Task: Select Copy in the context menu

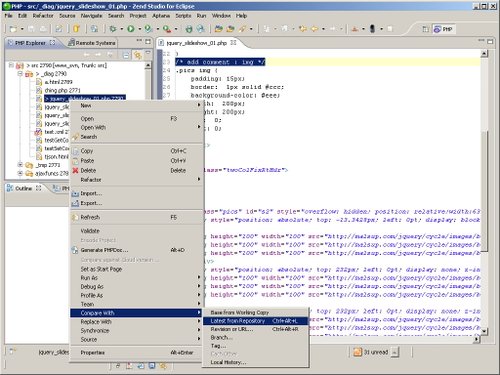Action: pyautogui.click(x=137, y=151)
